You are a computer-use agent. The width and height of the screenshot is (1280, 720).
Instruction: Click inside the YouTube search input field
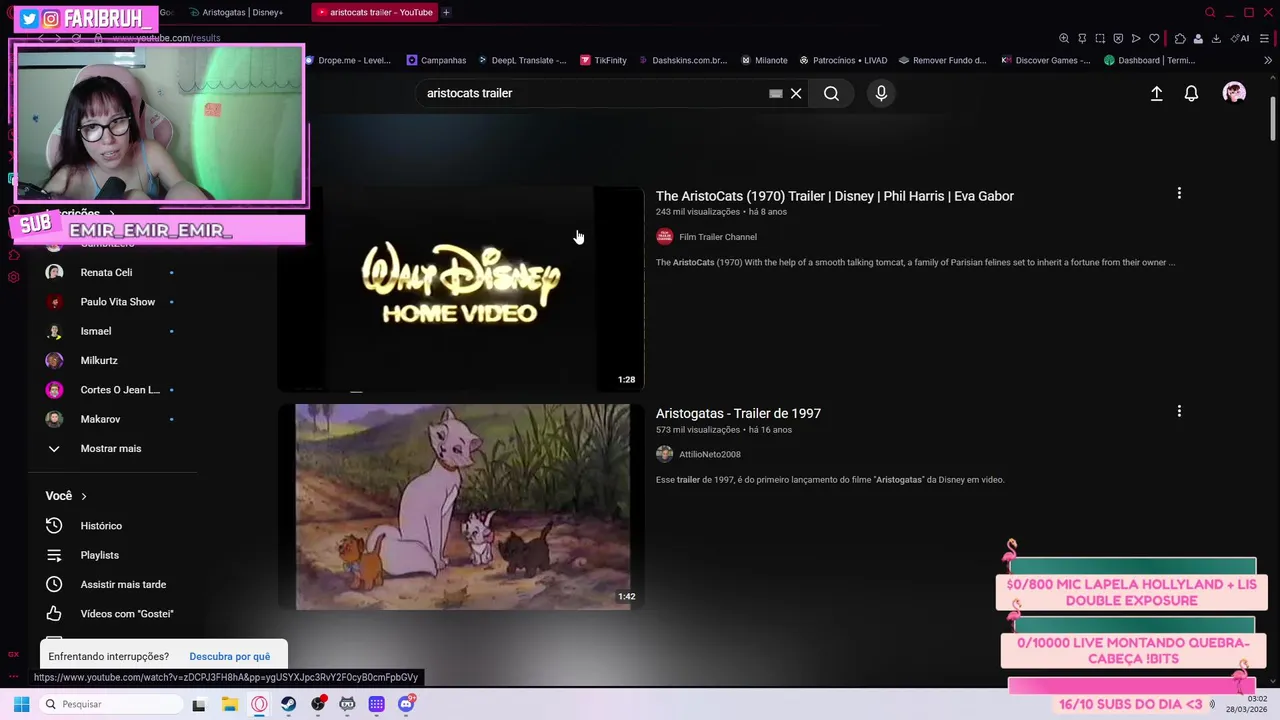tap(590, 93)
